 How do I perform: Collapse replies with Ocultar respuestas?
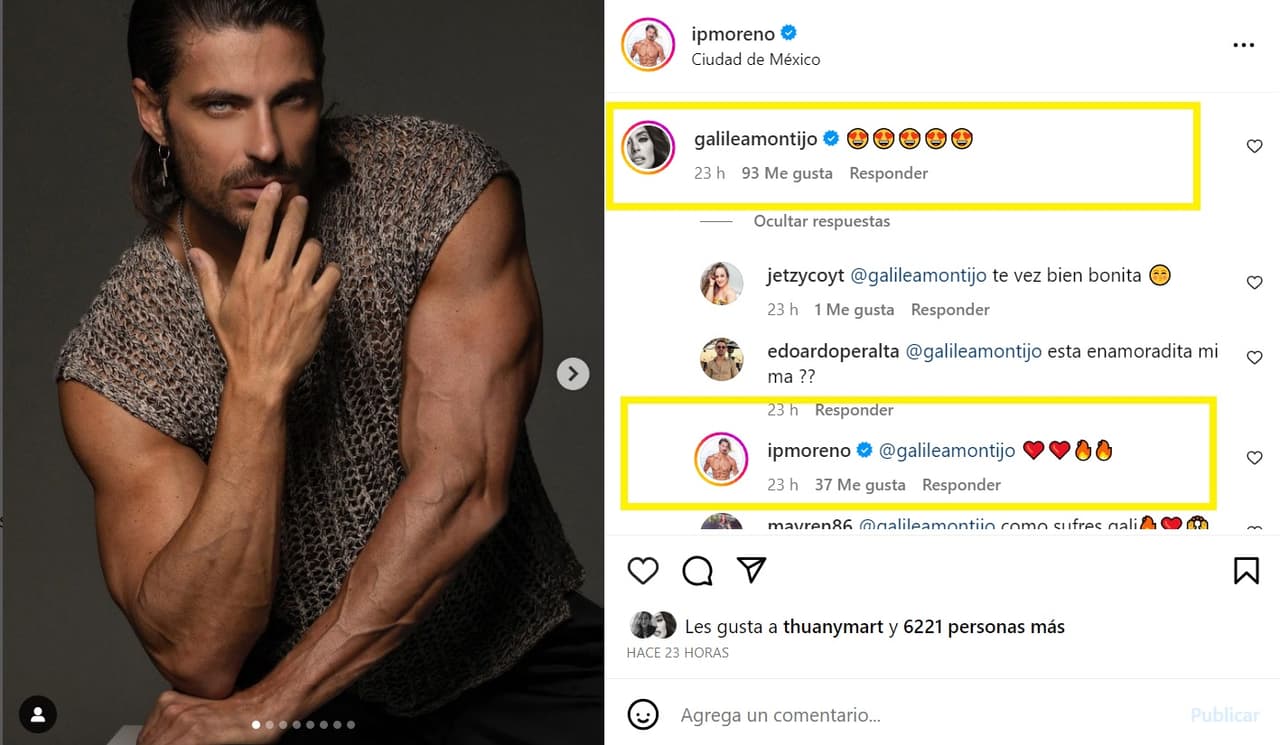(x=821, y=221)
